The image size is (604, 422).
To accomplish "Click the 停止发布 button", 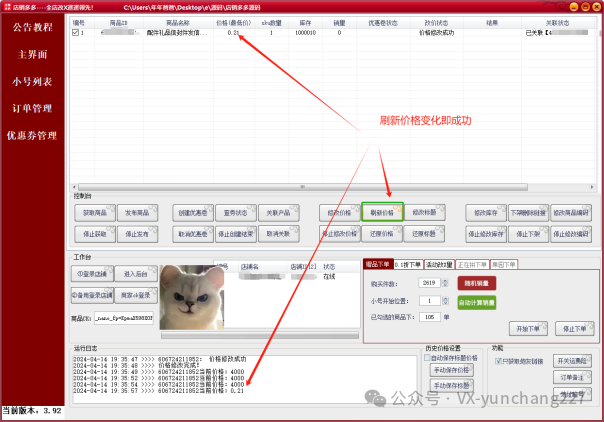I will [x=138, y=234].
